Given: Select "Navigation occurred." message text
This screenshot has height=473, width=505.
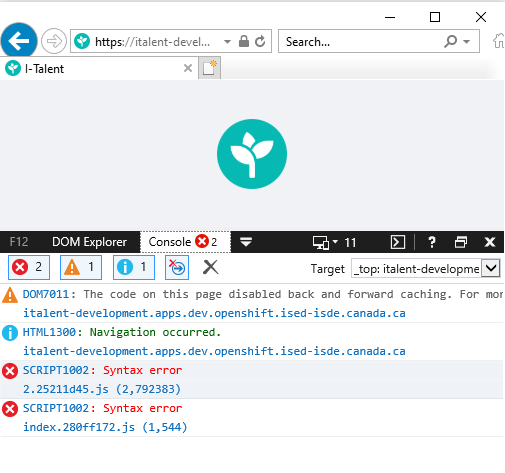Looking at the screenshot, I should (x=155, y=332).
